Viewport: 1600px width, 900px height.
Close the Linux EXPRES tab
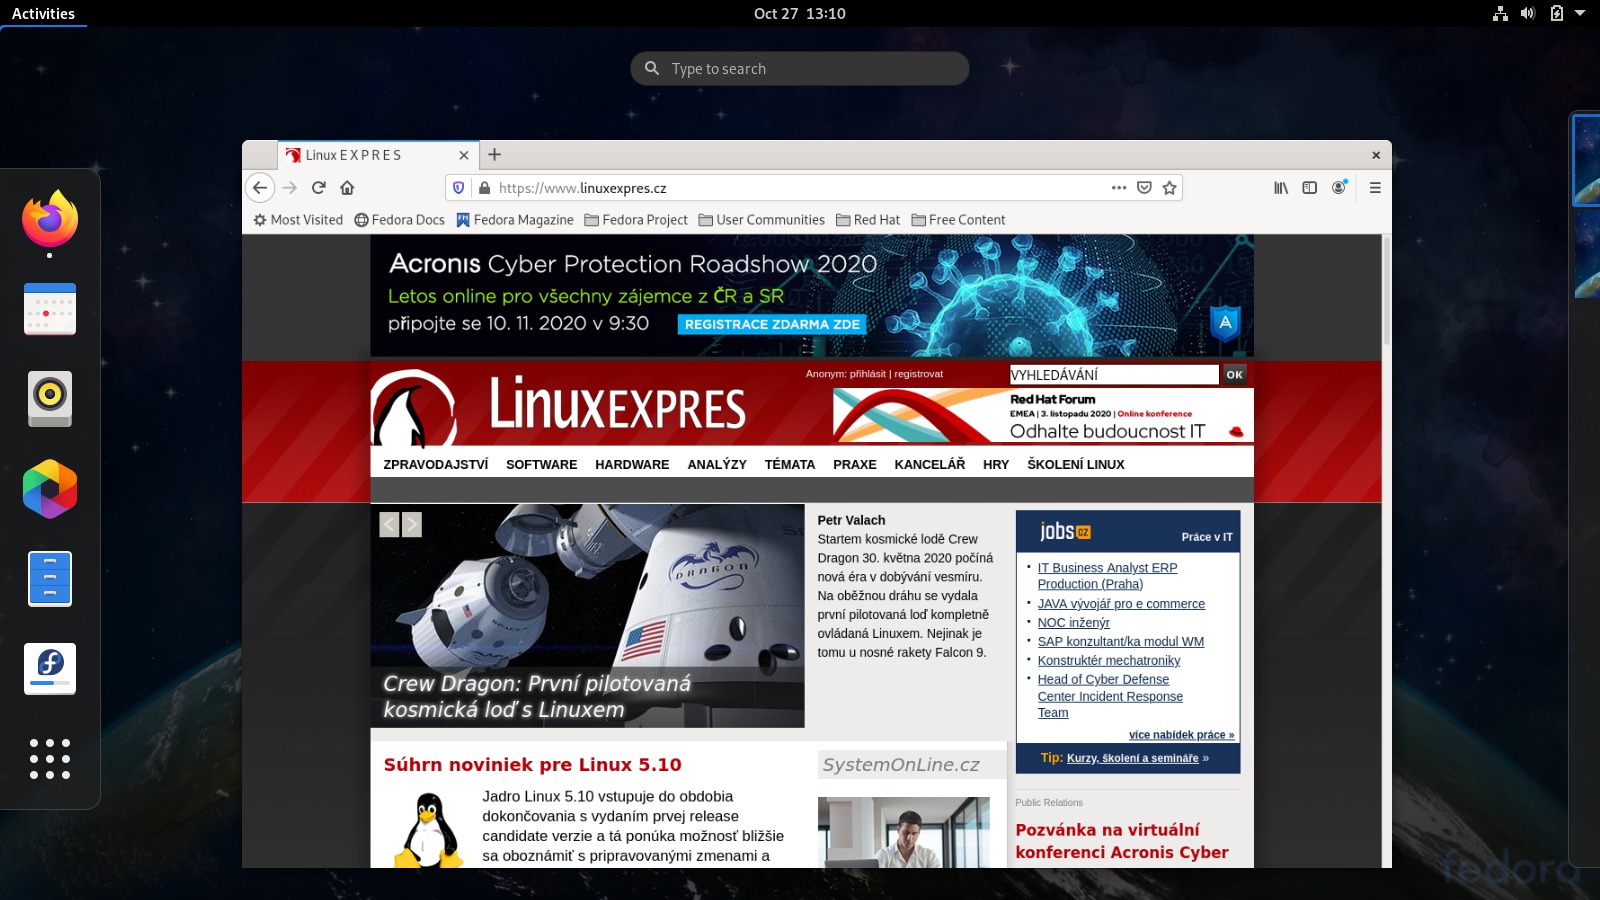pos(464,155)
